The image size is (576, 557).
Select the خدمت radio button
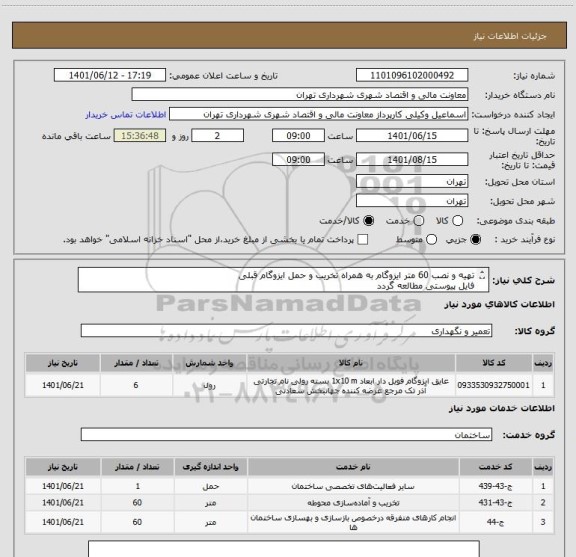[x=419, y=221]
